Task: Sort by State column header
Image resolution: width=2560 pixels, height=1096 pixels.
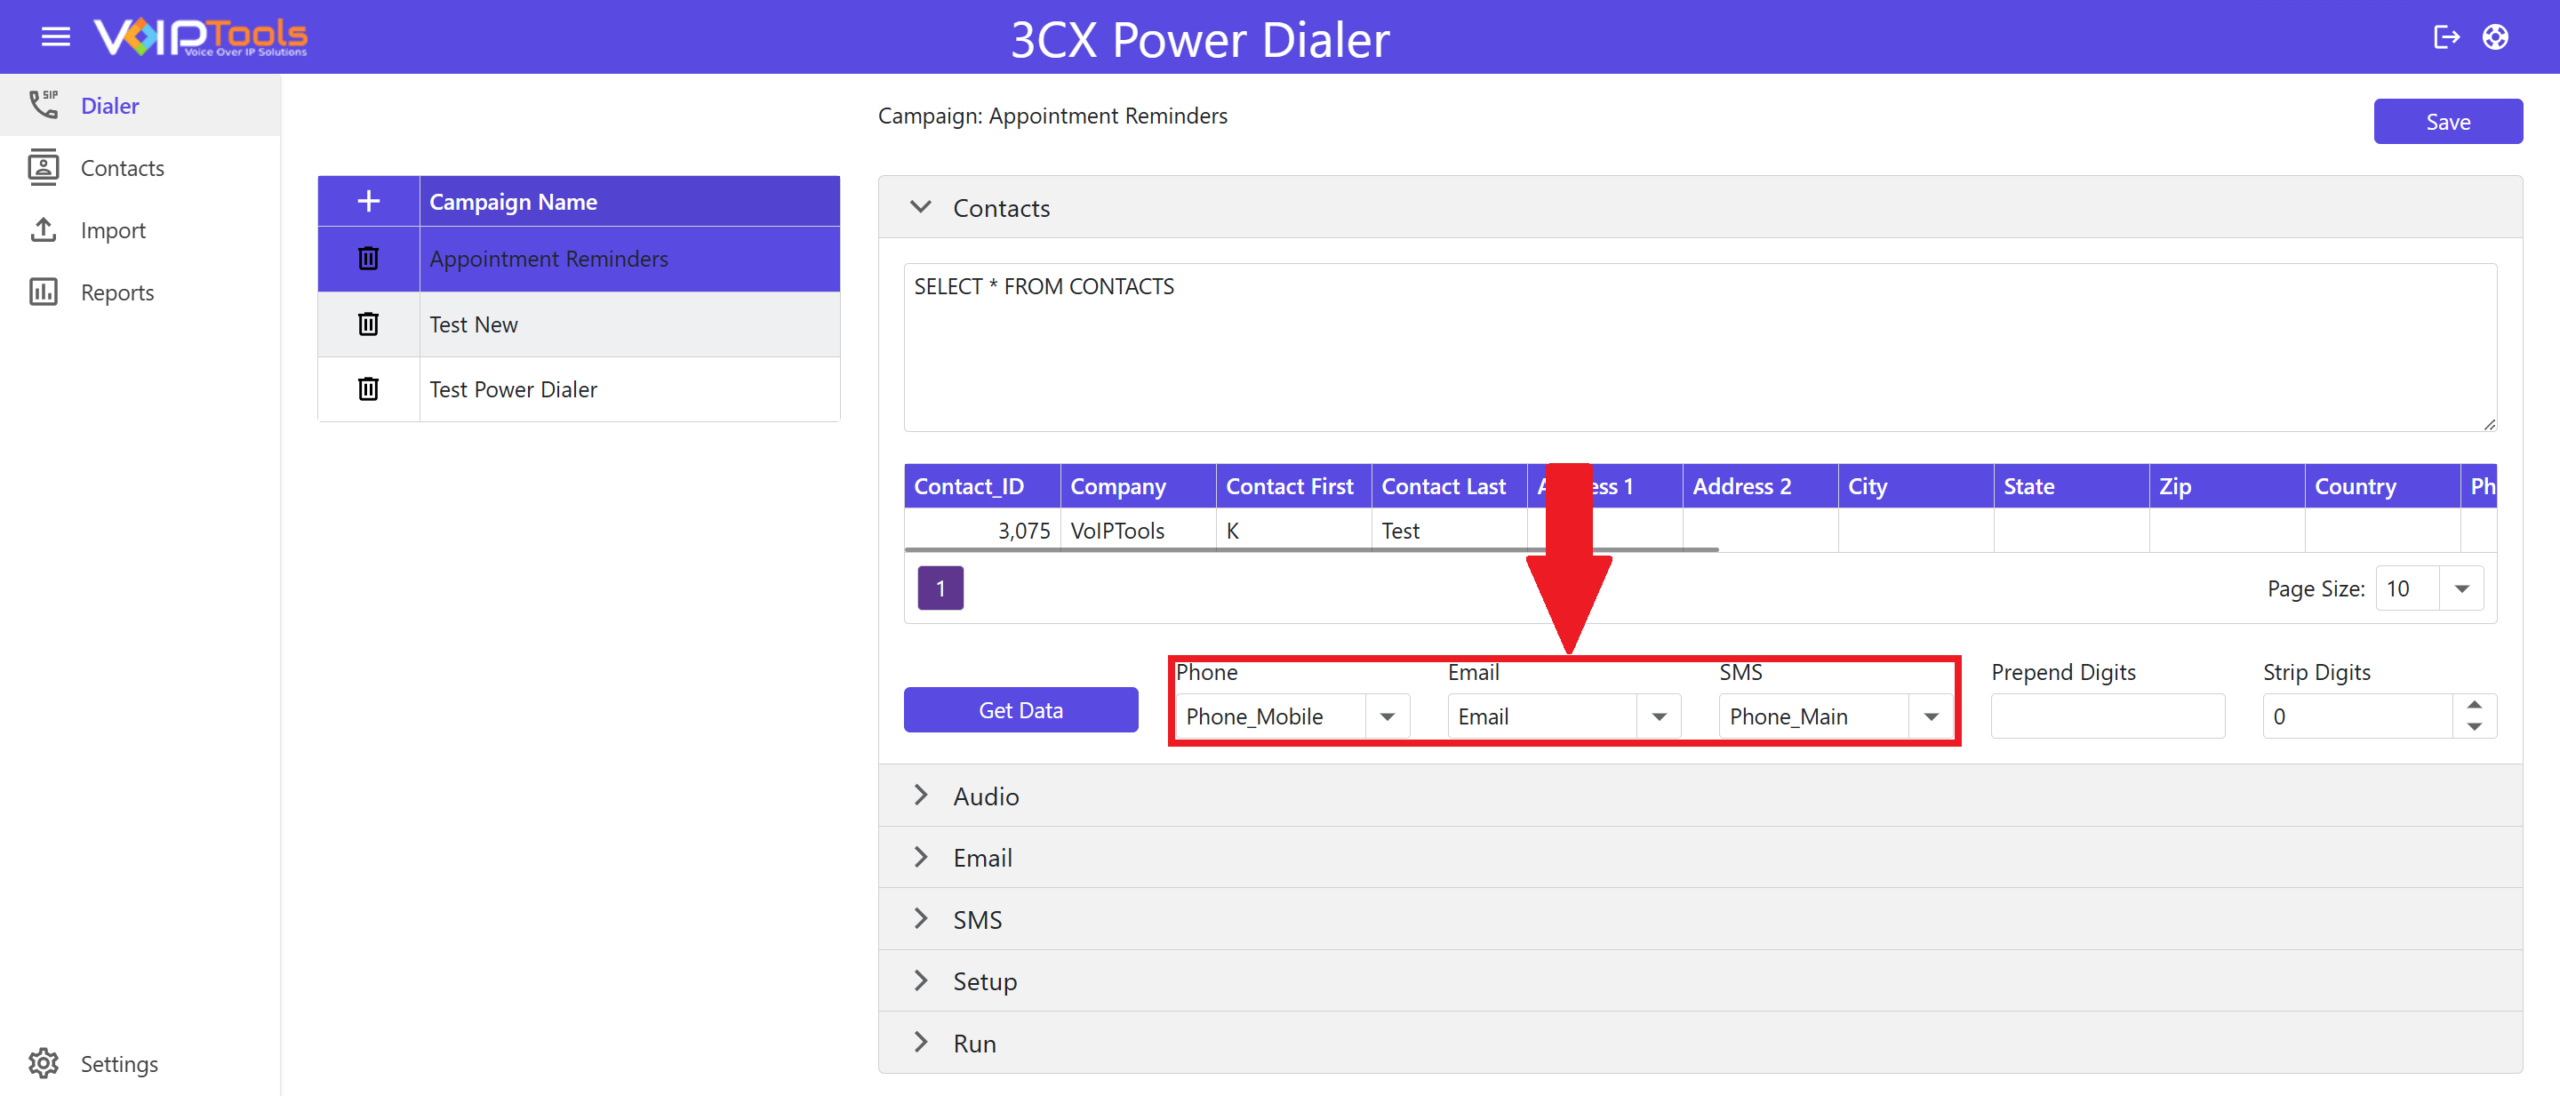Action: tap(2072, 486)
